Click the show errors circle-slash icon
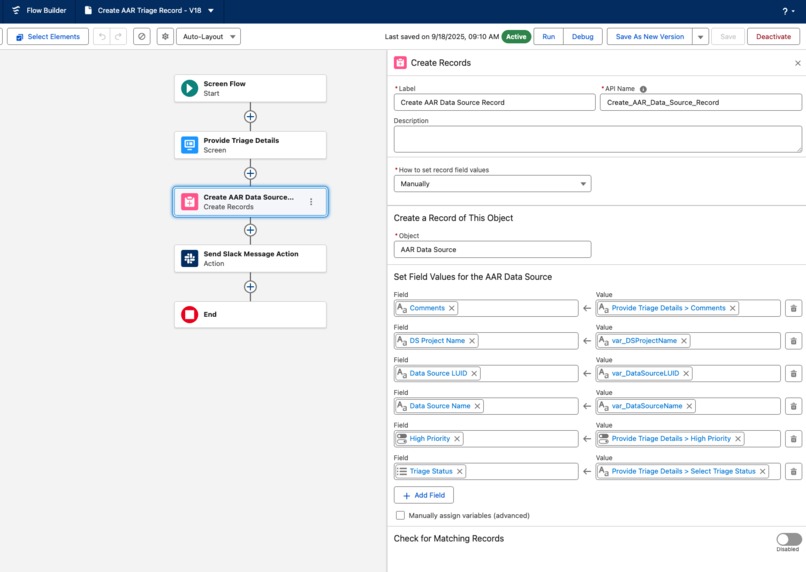Screen dimensions: 806x572 (x=142, y=36)
